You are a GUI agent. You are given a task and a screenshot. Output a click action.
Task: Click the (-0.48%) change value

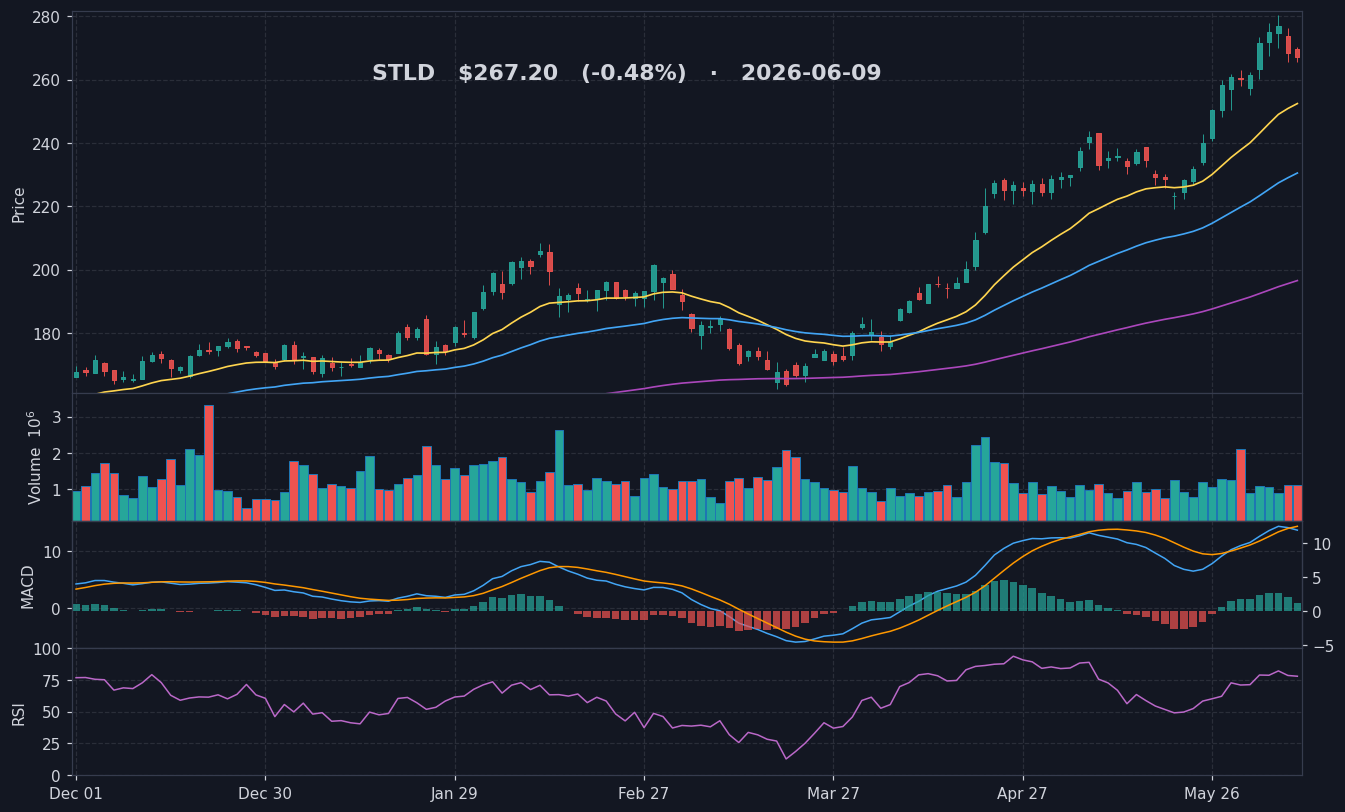[x=634, y=74]
